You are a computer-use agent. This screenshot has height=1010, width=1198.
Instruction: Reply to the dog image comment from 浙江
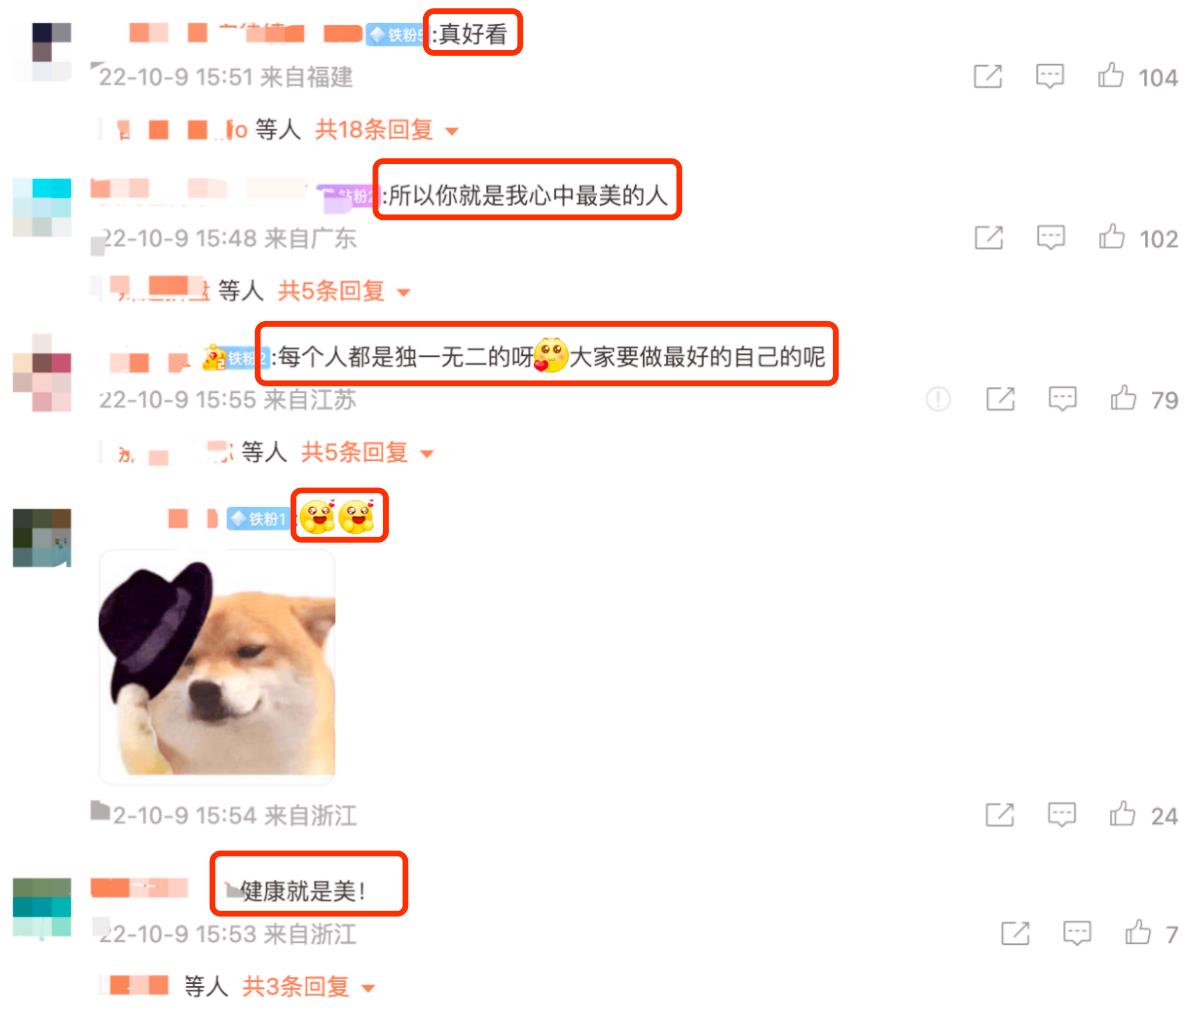coord(1061,815)
